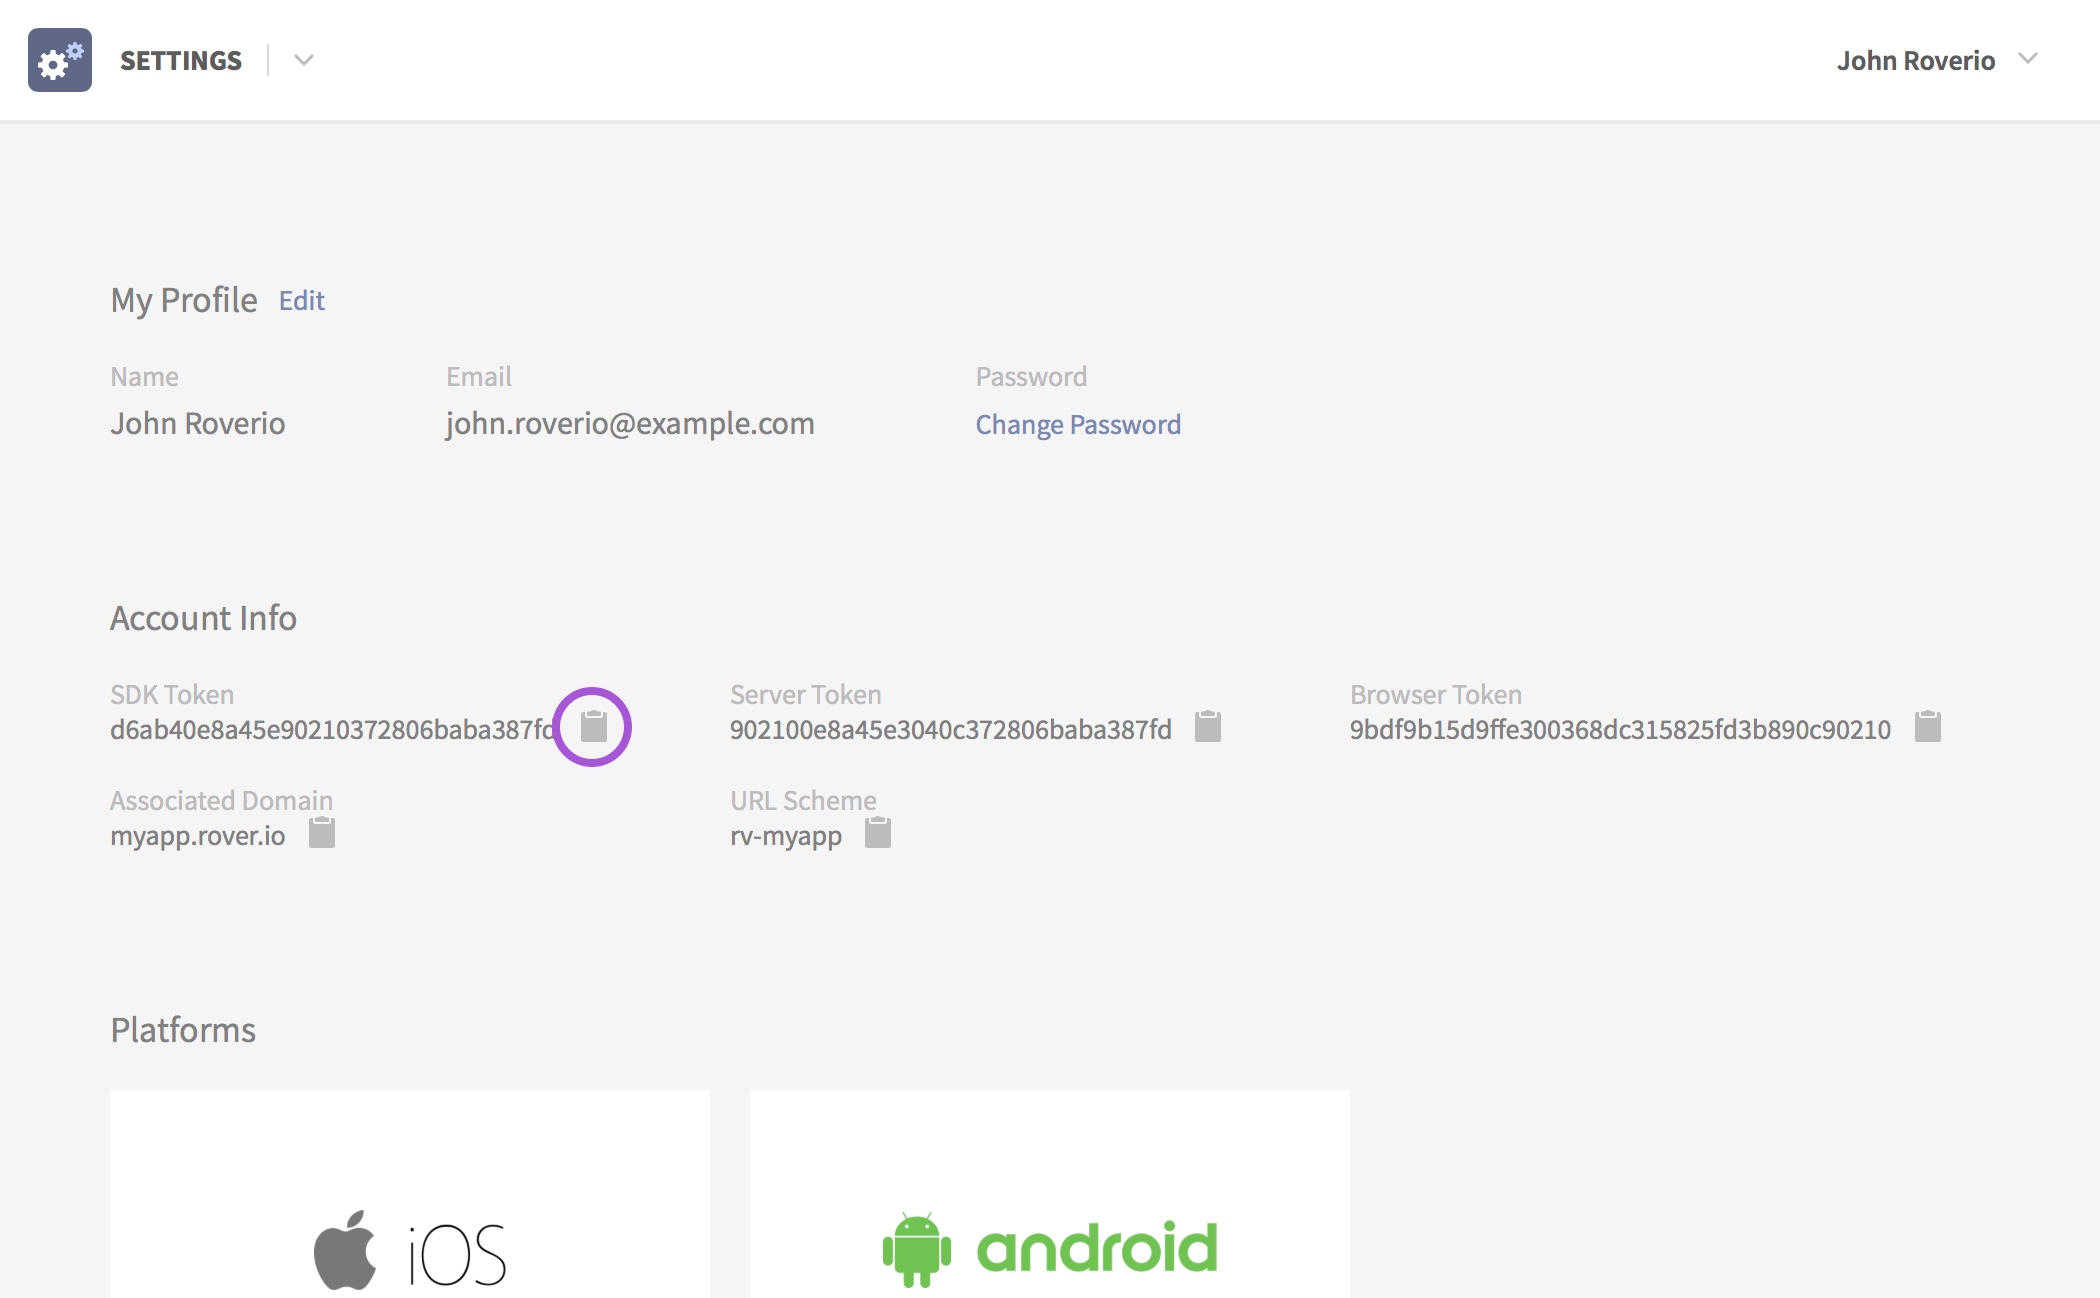
Task: Click the Email label
Action: tap(479, 376)
